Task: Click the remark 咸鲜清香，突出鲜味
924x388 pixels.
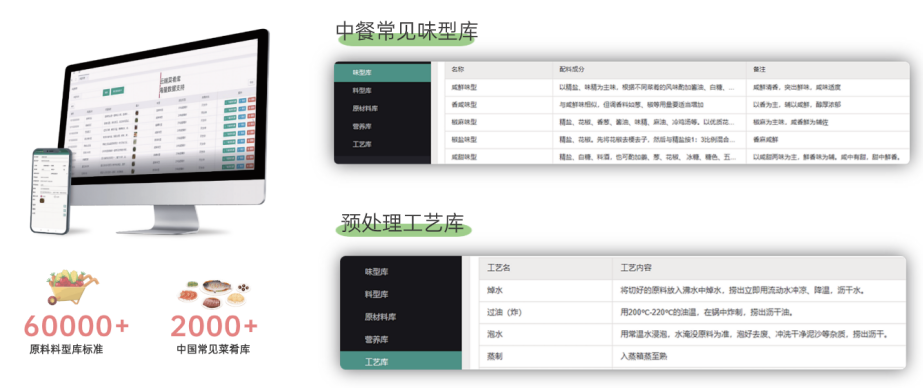Action: 797,87
